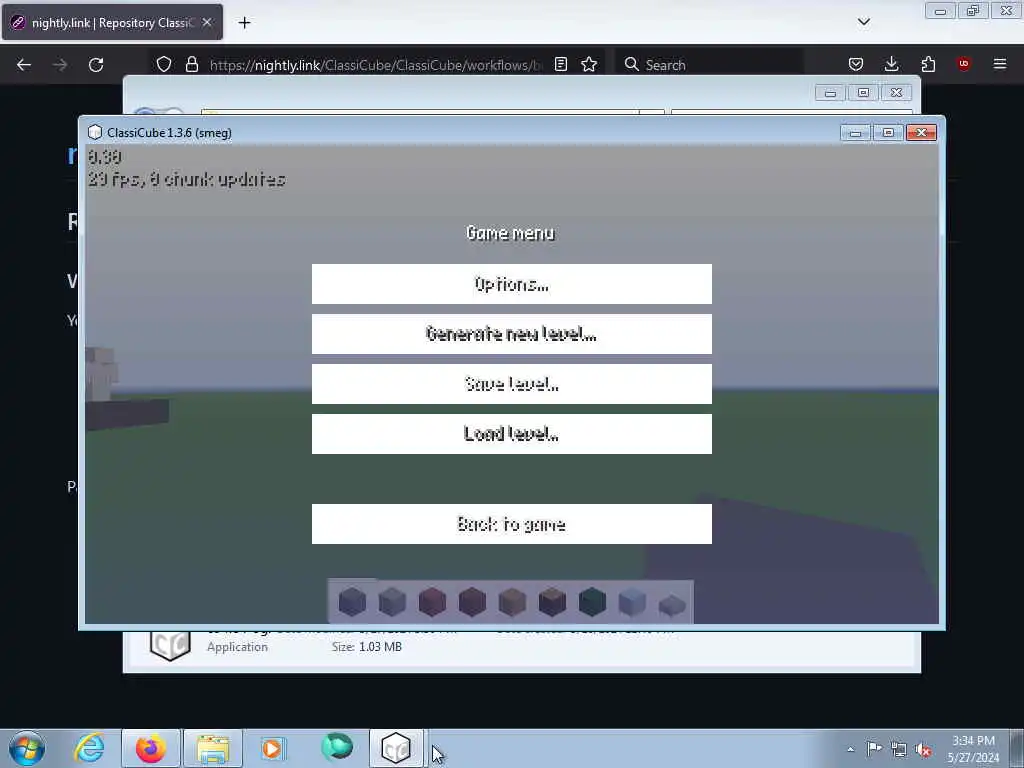The image size is (1024, 768).
Task: Open the Options... menu in ClassiCube
Action: [511, 284]
